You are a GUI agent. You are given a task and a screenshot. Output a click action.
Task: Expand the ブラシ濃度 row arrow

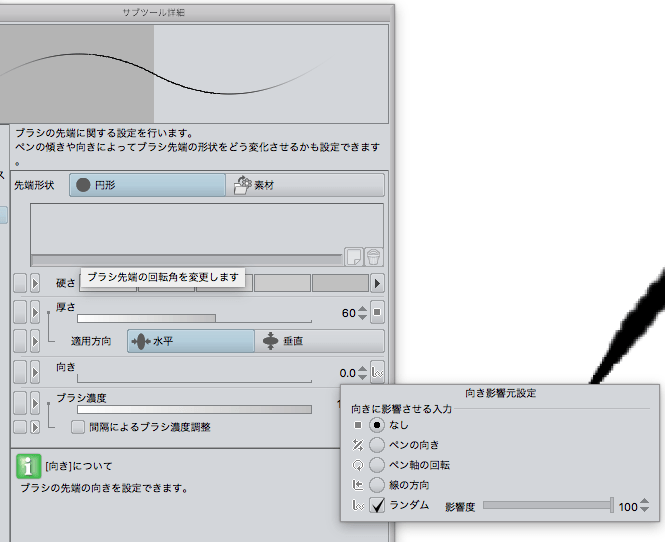[x=36, y=402]
